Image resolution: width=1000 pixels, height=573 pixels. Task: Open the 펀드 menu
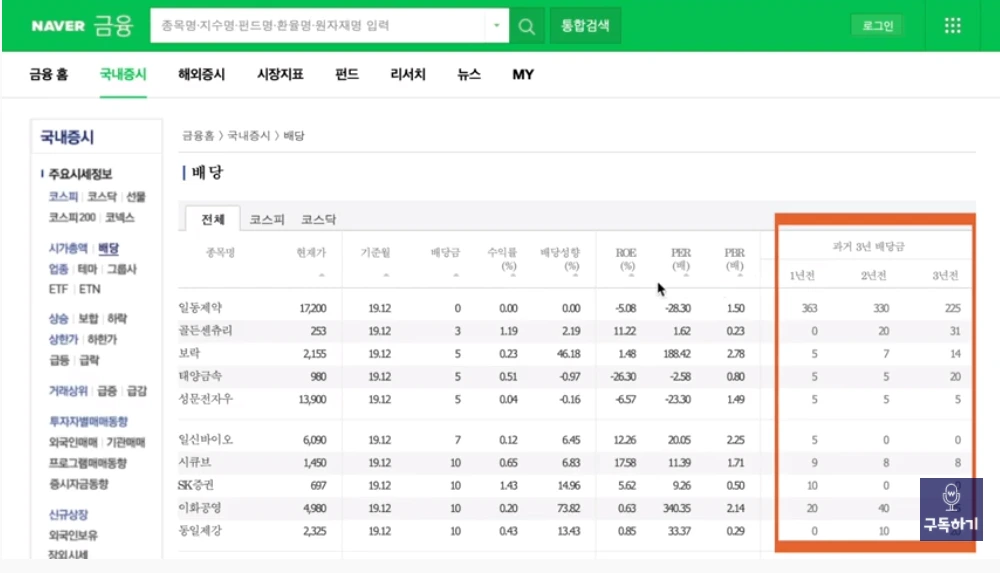point(347,75)
